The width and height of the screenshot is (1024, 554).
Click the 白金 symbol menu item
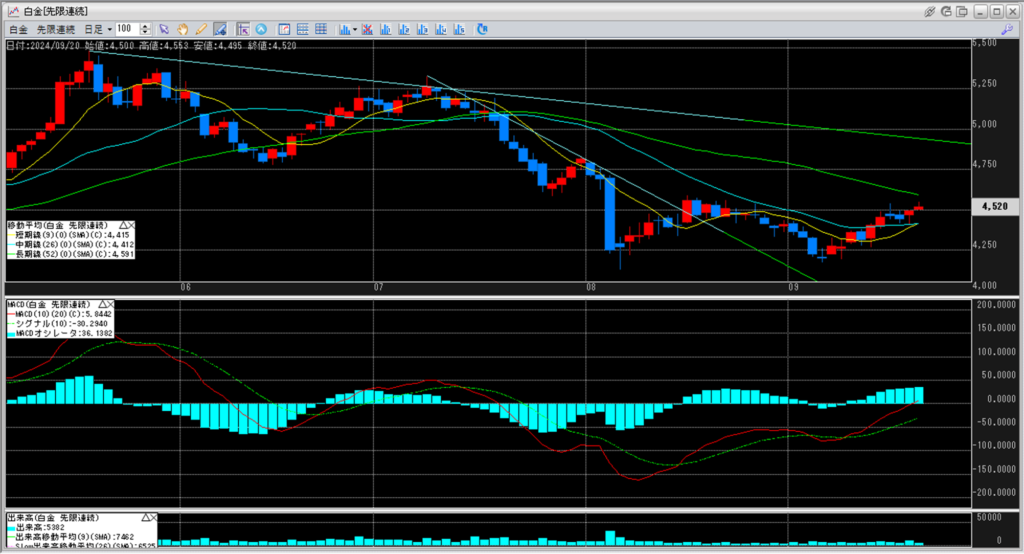pos(18,29)
